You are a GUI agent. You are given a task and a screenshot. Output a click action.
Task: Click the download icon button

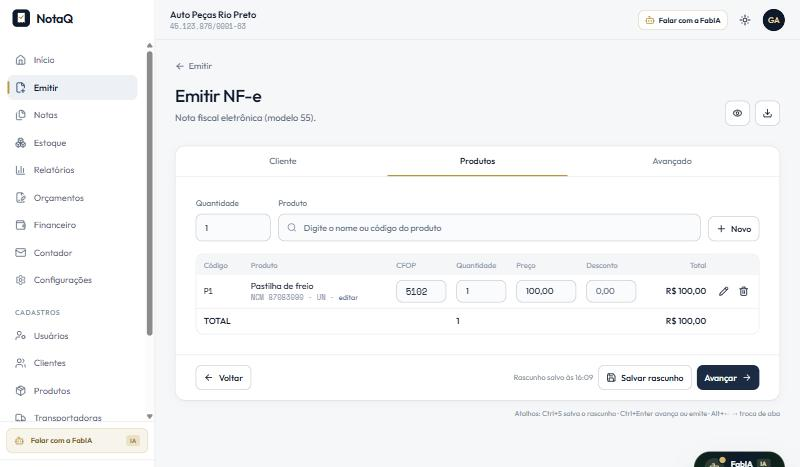[x=767, y=113]
